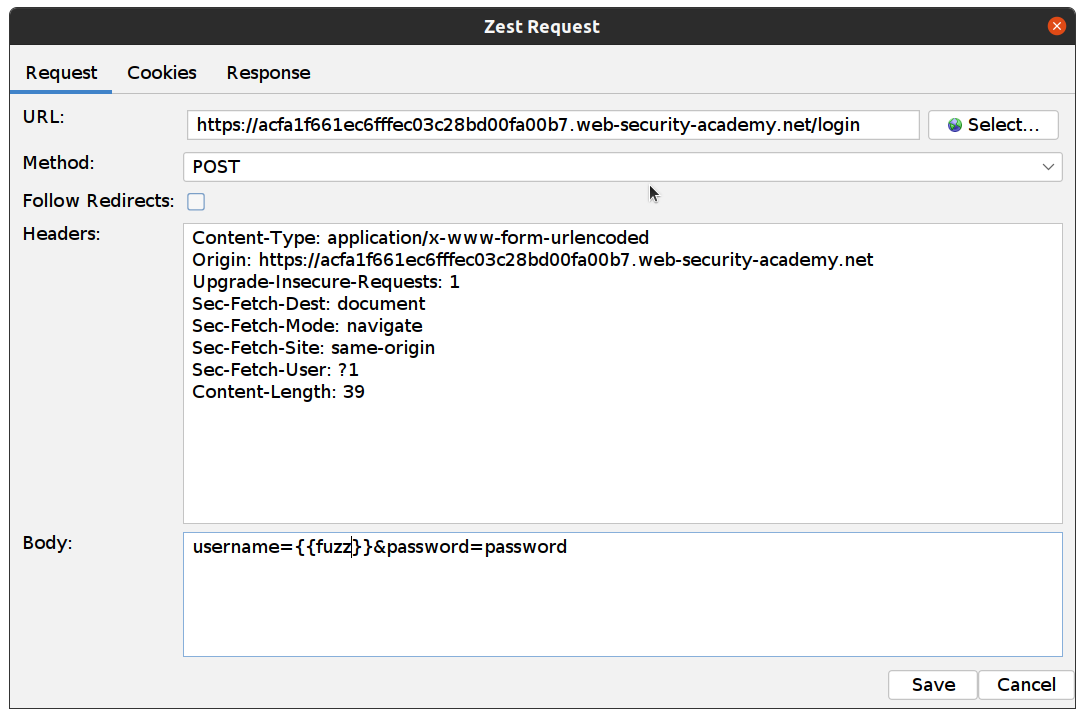Click the Select... URL button
The width and height of the screenshot is (1085, 718).
(x=993, y=125)
